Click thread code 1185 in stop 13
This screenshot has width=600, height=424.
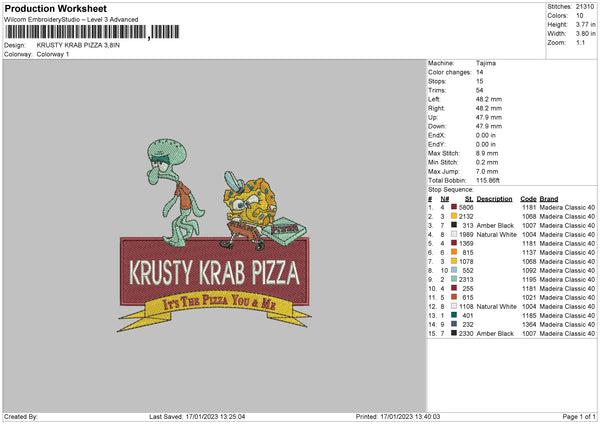coord(529,316)
